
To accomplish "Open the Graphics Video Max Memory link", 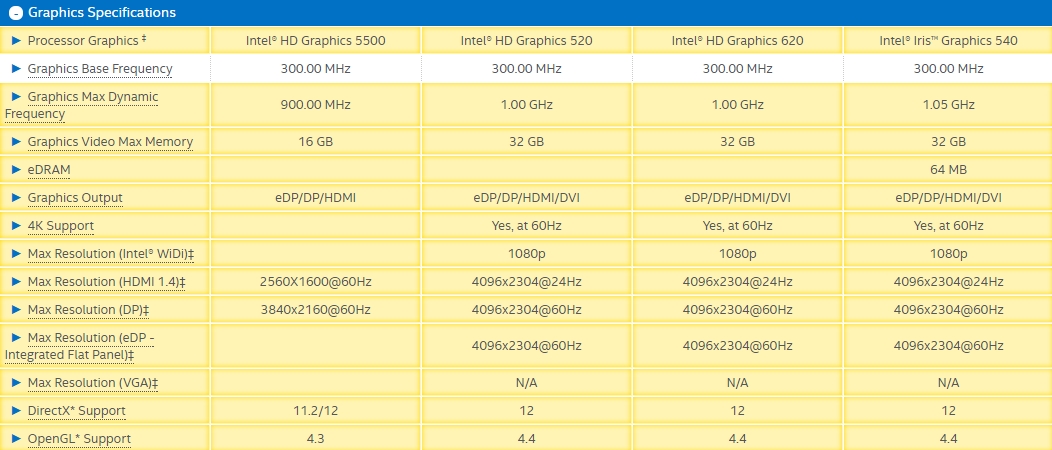I will point(110,142).
